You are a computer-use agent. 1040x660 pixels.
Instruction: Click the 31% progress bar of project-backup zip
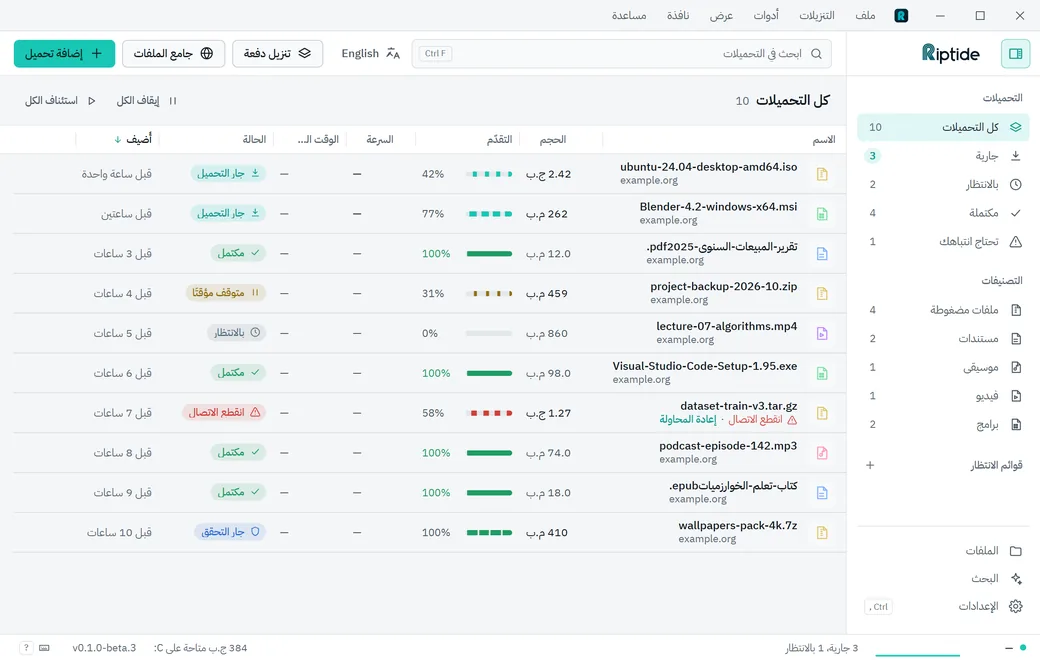pos(489,294)
